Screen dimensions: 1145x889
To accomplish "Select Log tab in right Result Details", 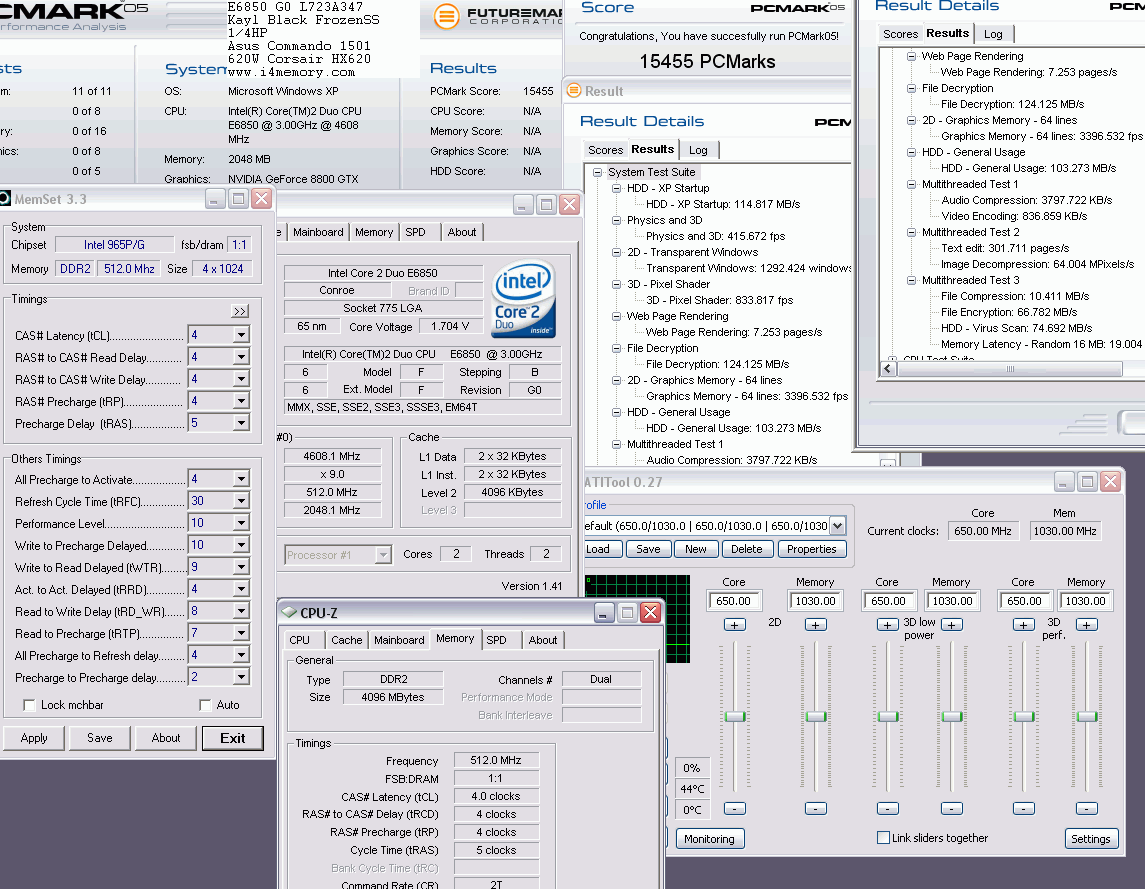I will (x=993, y=34).
